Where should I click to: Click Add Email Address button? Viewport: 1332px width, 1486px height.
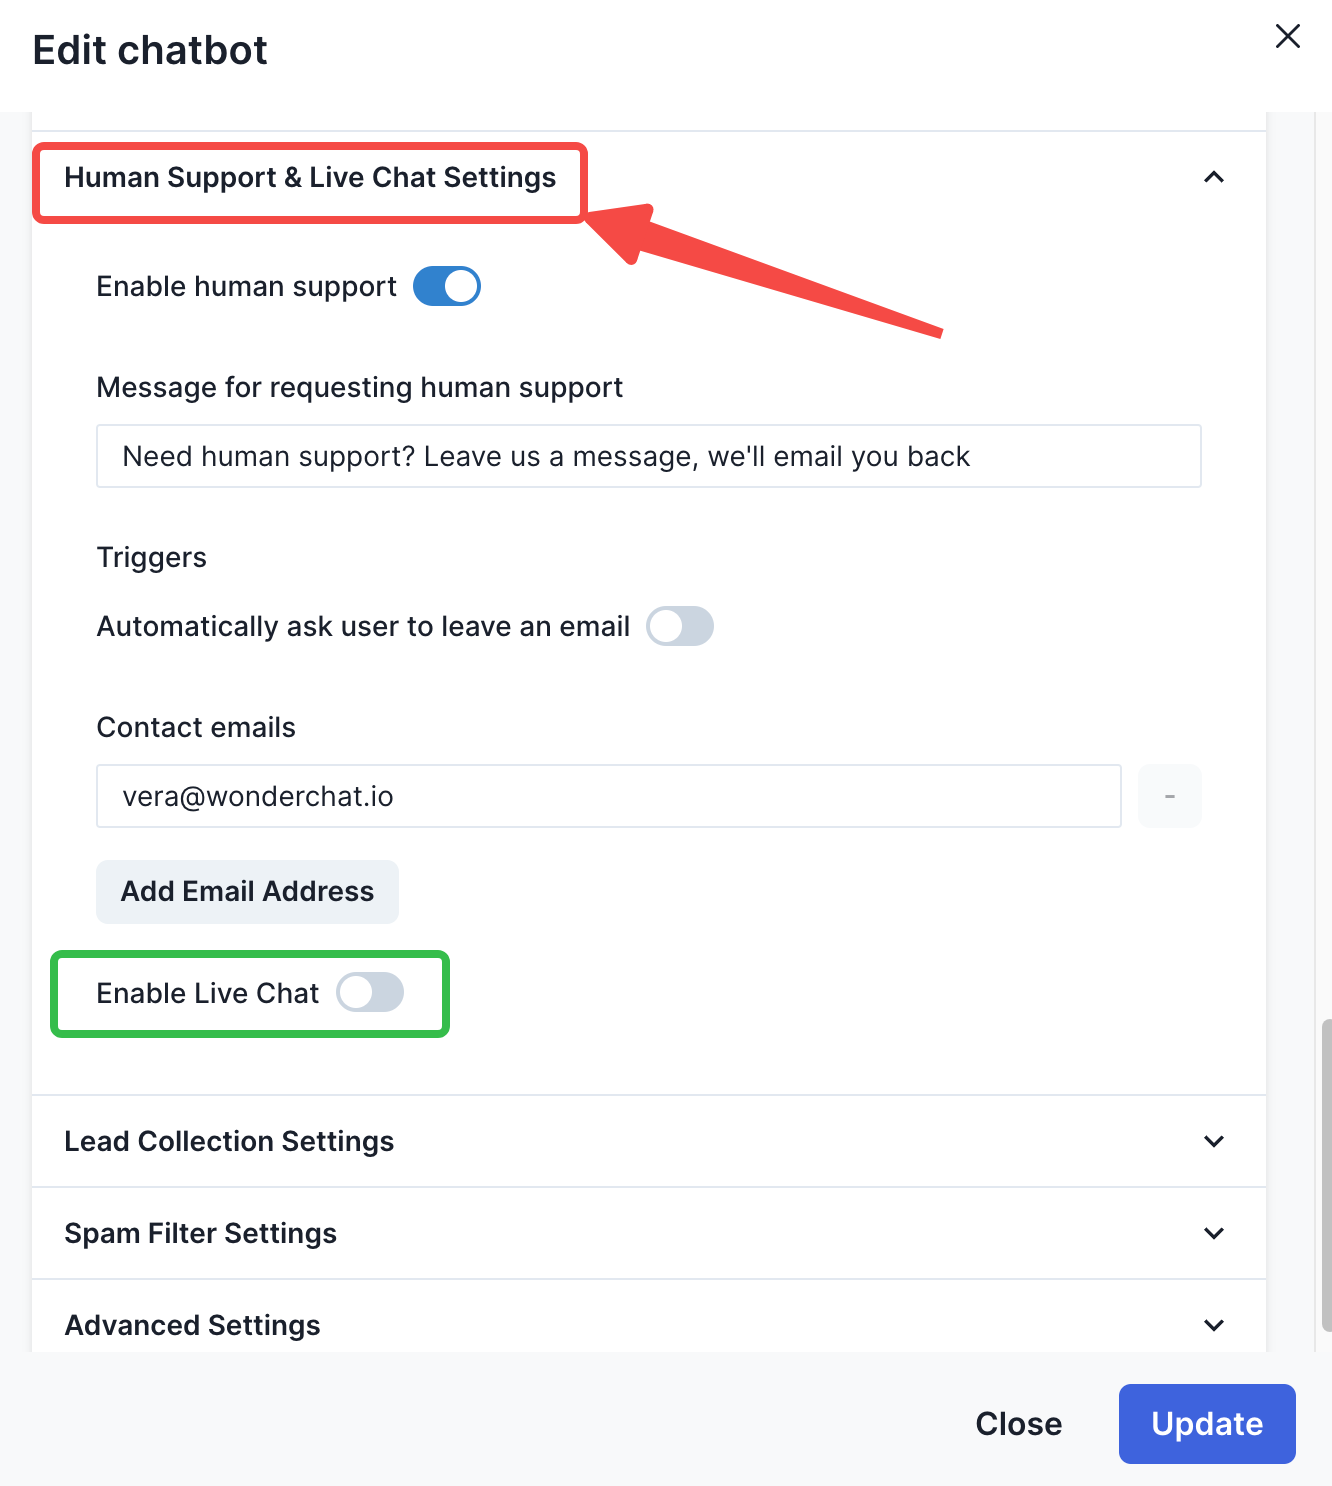pos(247,891)
